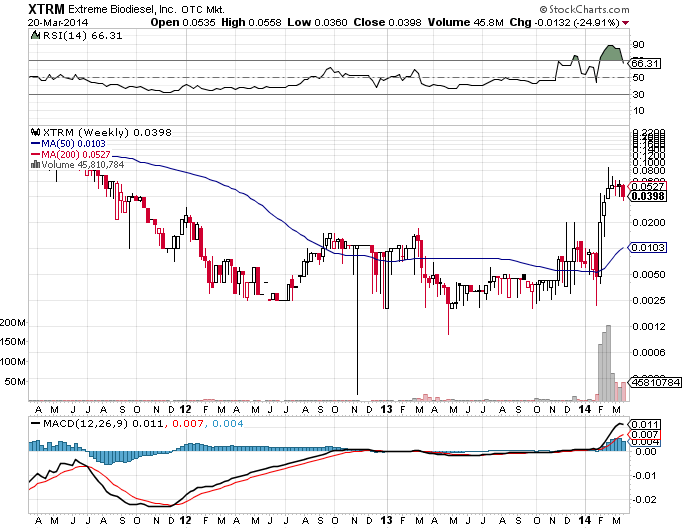Click the Extreme Biodiesel, Inc. company name
The height and width of the screenshot is (528, 687).
pos(122,9)
